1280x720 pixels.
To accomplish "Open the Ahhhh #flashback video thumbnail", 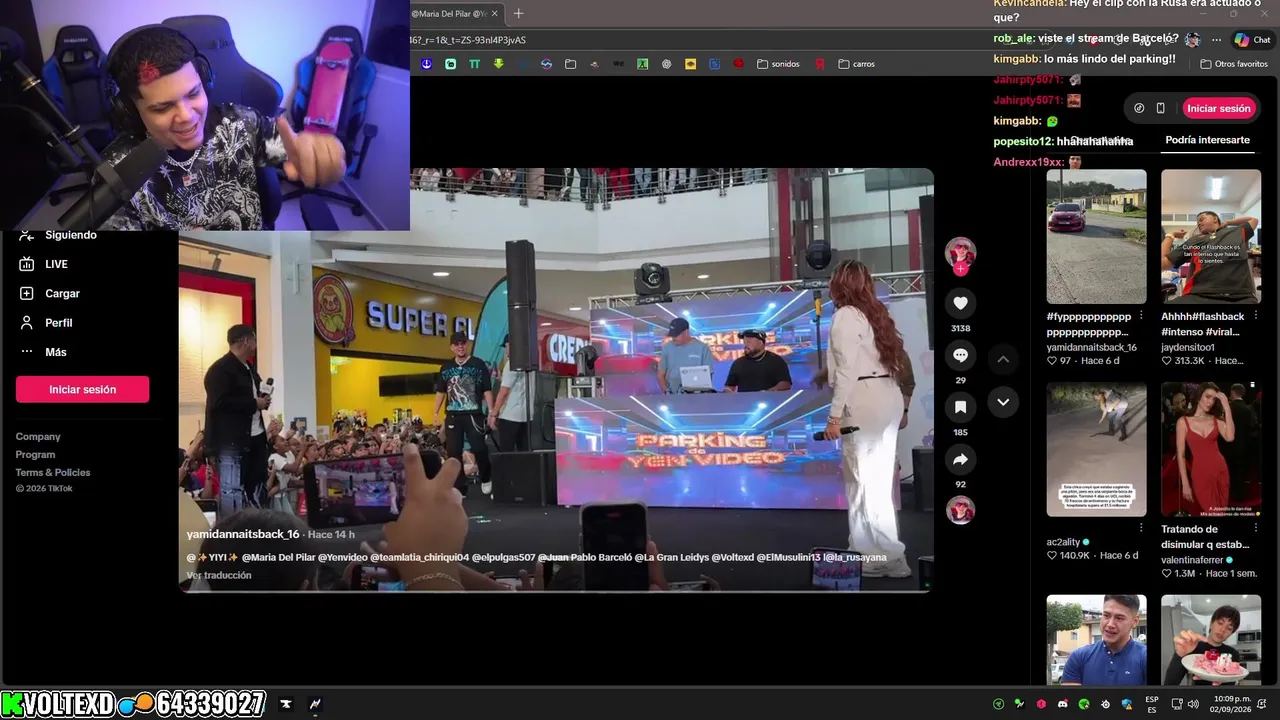I will [1211, 236].
